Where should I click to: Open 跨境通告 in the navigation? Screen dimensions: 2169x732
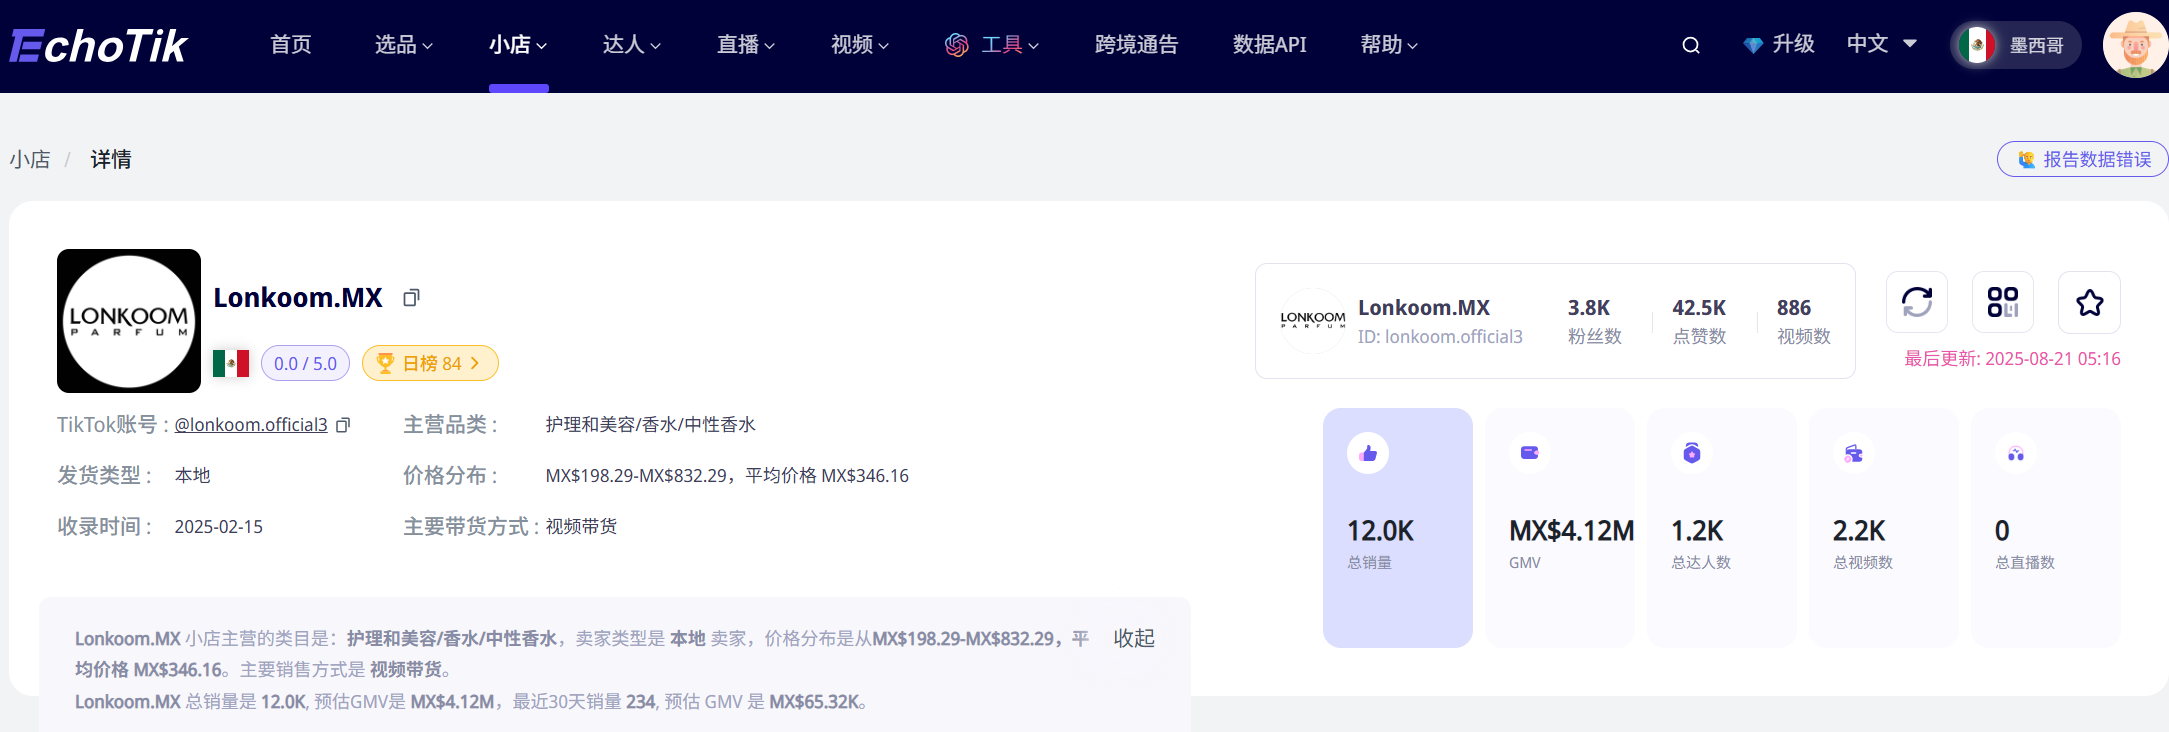[1136, 45]
